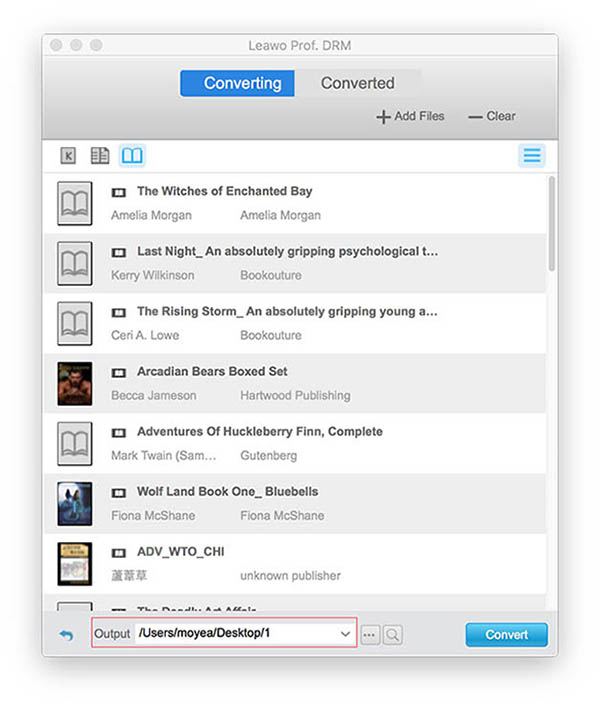The width and height of the screenshot is (600, 707).
Task: Click the Clear button
Action: coord(491,117)
